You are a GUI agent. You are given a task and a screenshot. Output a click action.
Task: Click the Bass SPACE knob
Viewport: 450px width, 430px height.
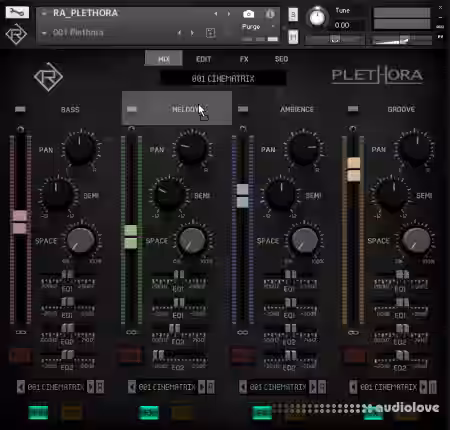click(81, 241)
